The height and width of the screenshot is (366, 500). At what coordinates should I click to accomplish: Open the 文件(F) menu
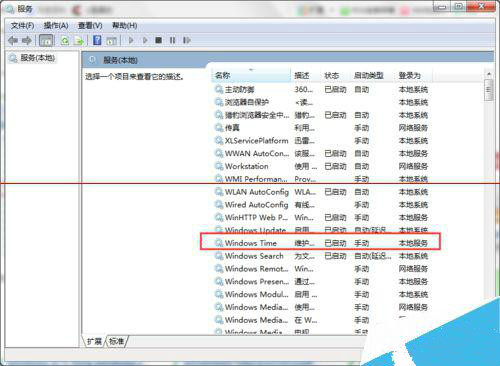click(x=22, y=25)
